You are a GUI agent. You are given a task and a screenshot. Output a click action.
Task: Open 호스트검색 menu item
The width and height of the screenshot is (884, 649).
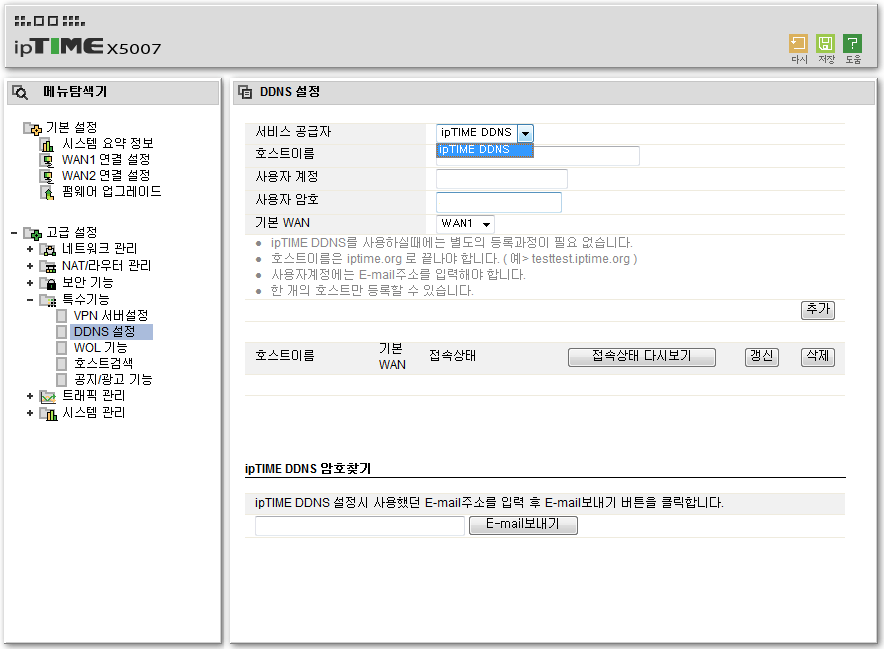coord(103,364)
